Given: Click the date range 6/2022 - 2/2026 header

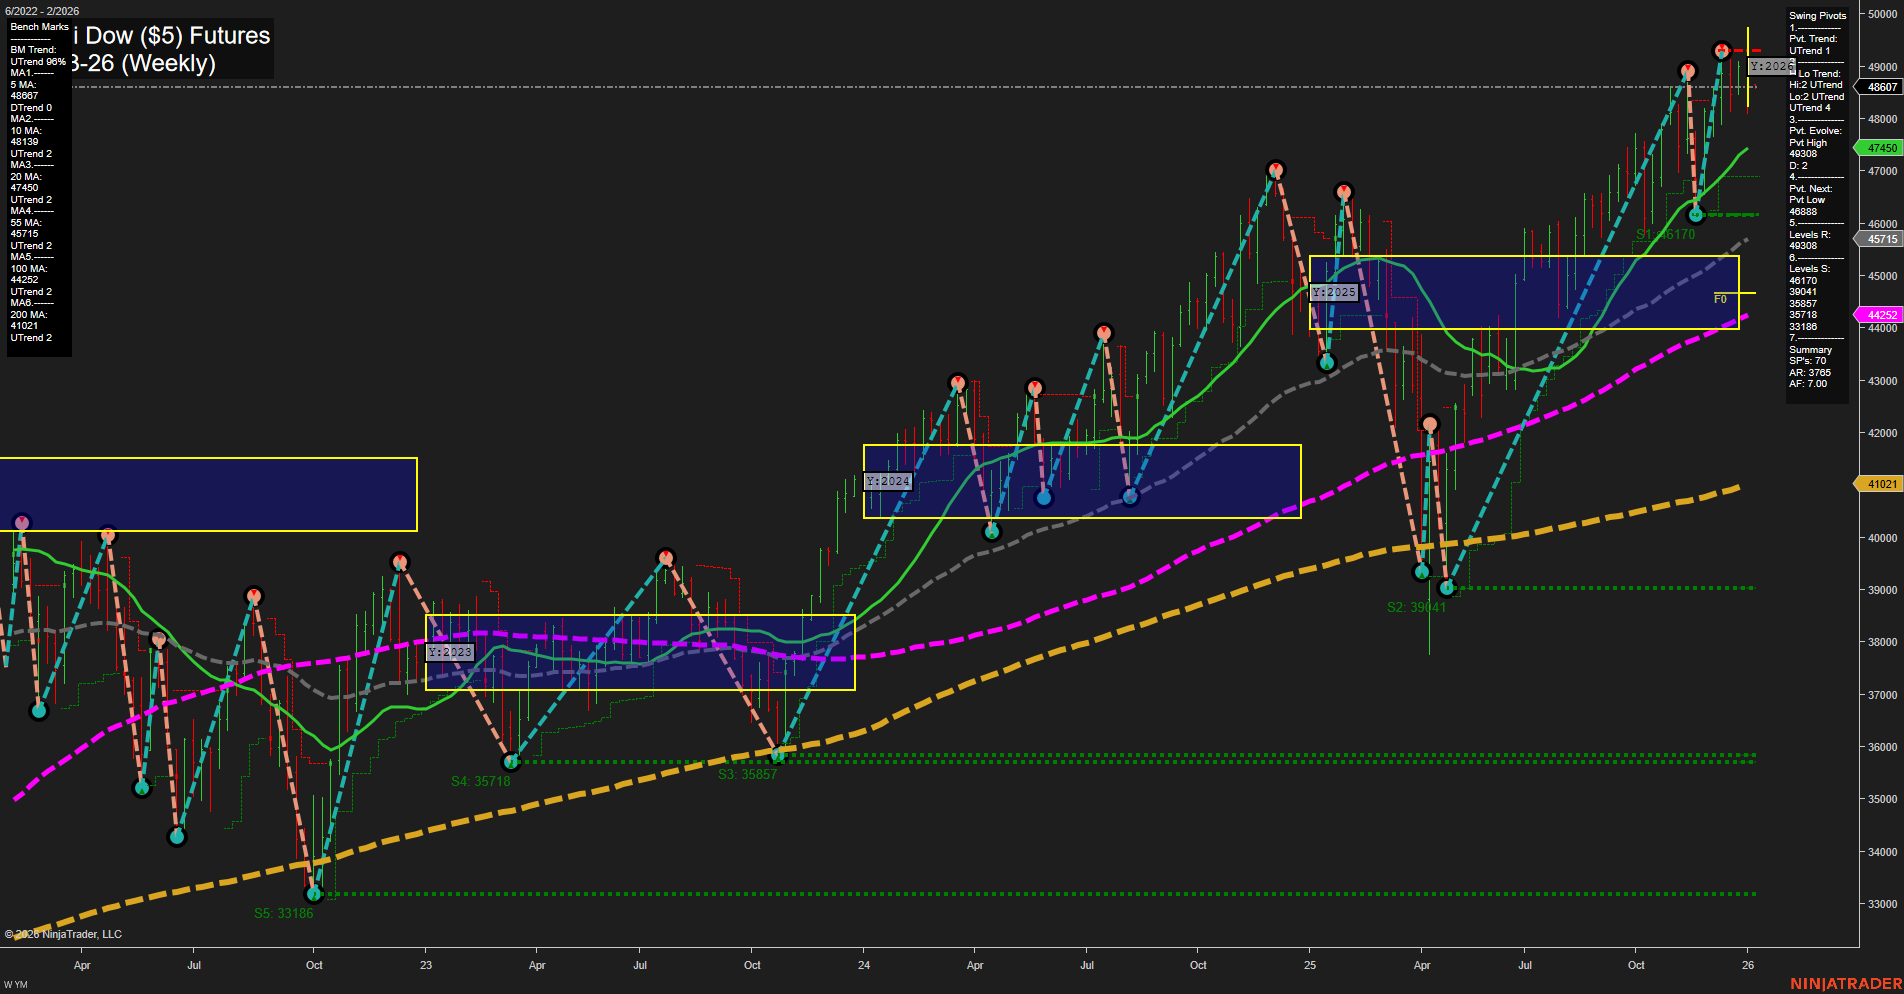Looking at the screenshot, I should pos(42,11).
